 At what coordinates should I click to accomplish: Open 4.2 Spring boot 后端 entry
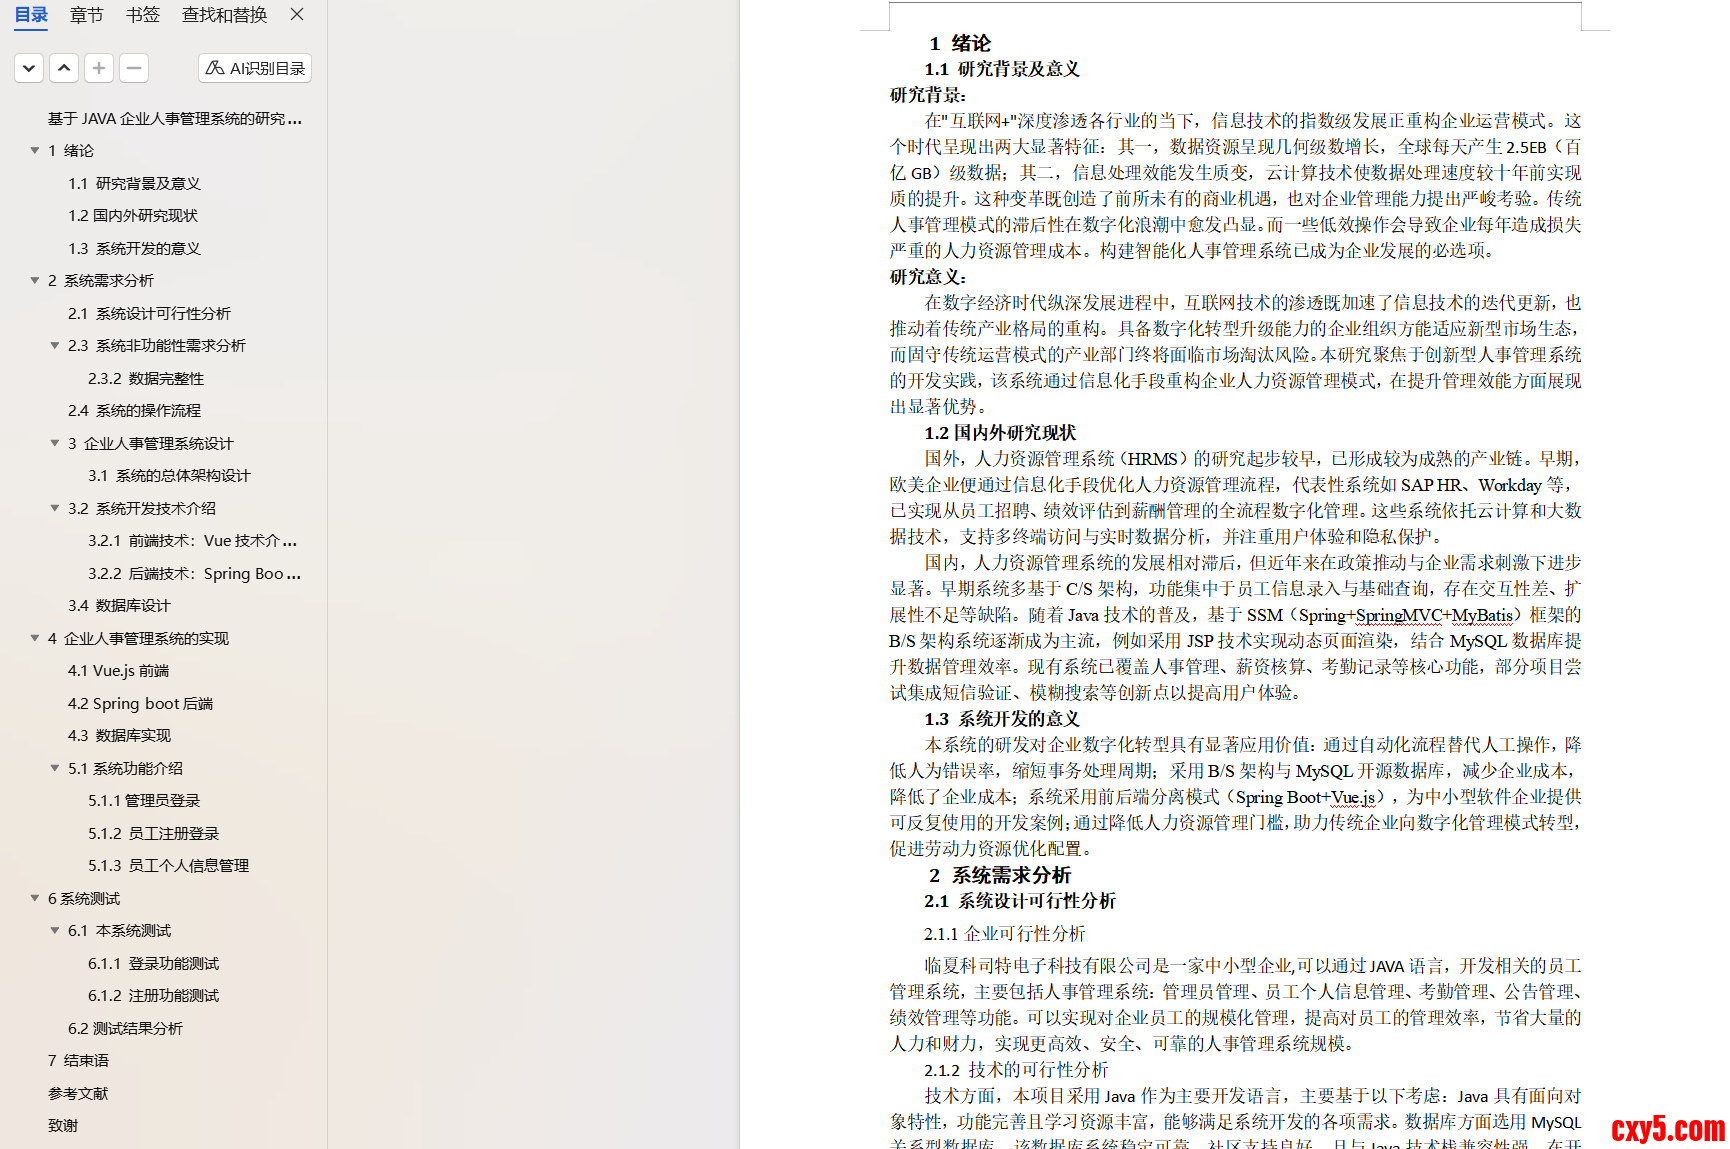(x=140, y=704)
